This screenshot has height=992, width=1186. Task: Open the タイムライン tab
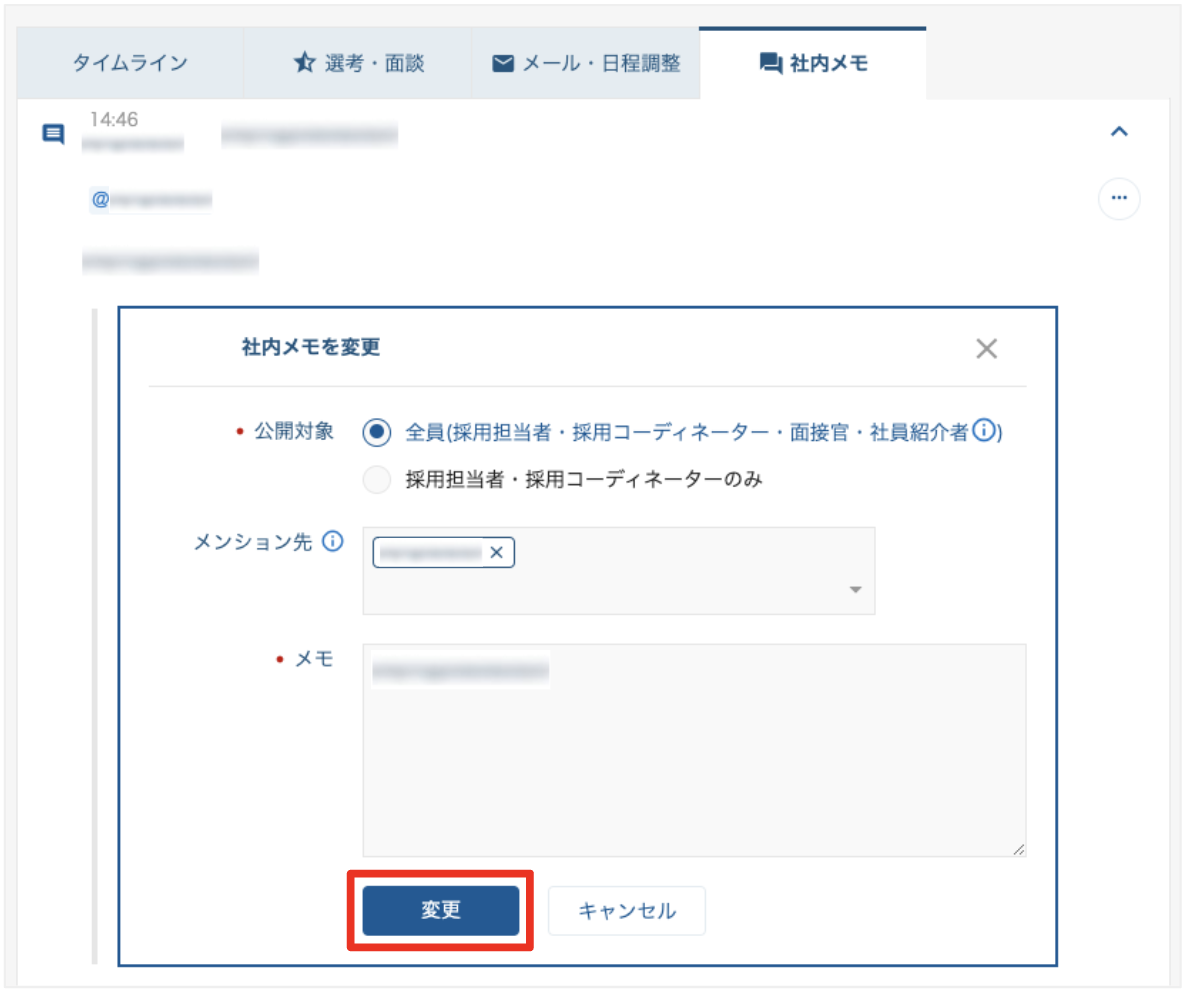(x=130, y=63)
